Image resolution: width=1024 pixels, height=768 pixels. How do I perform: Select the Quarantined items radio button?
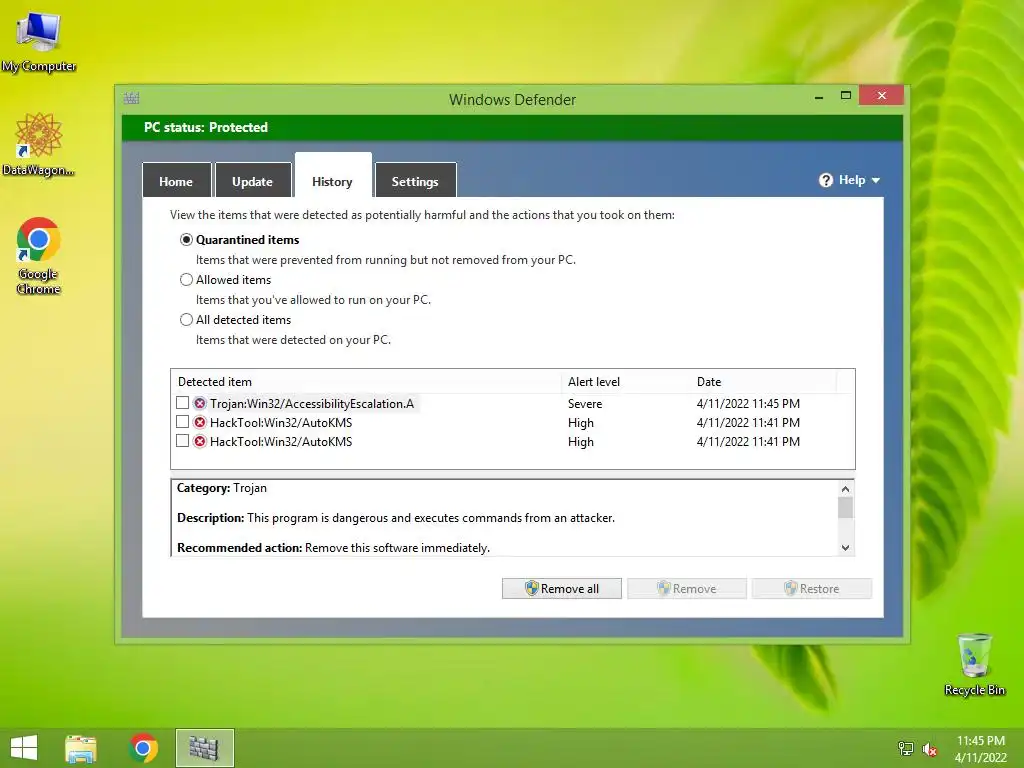(x=186, y=240)
